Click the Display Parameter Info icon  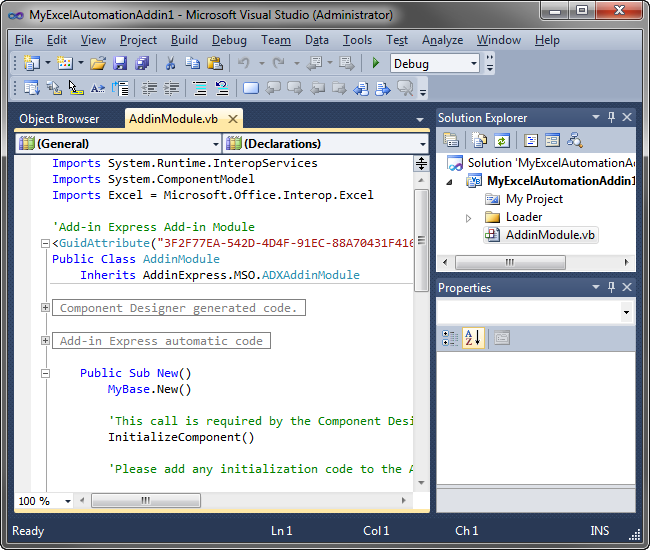(x=54, y=88)
